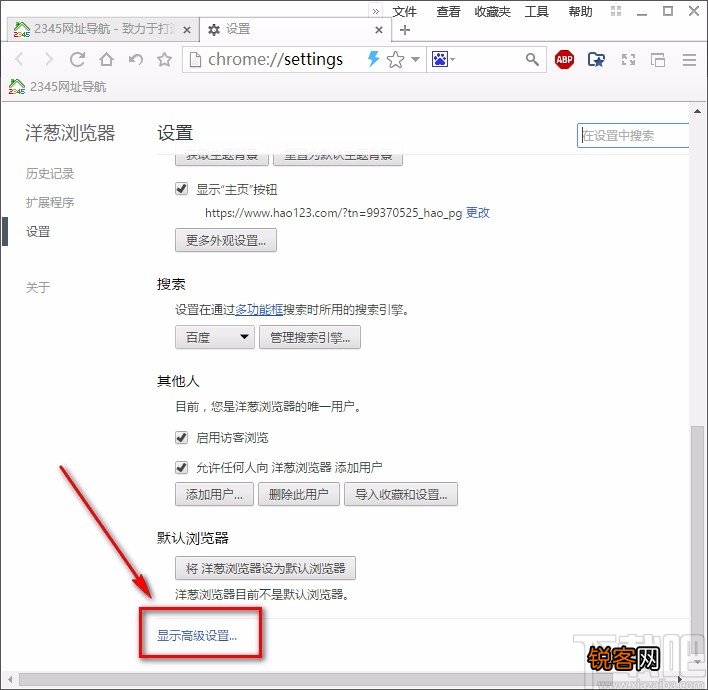
Task: Click 更多外观设置 button
Action: pyautogui.click(x=226, y=240)
